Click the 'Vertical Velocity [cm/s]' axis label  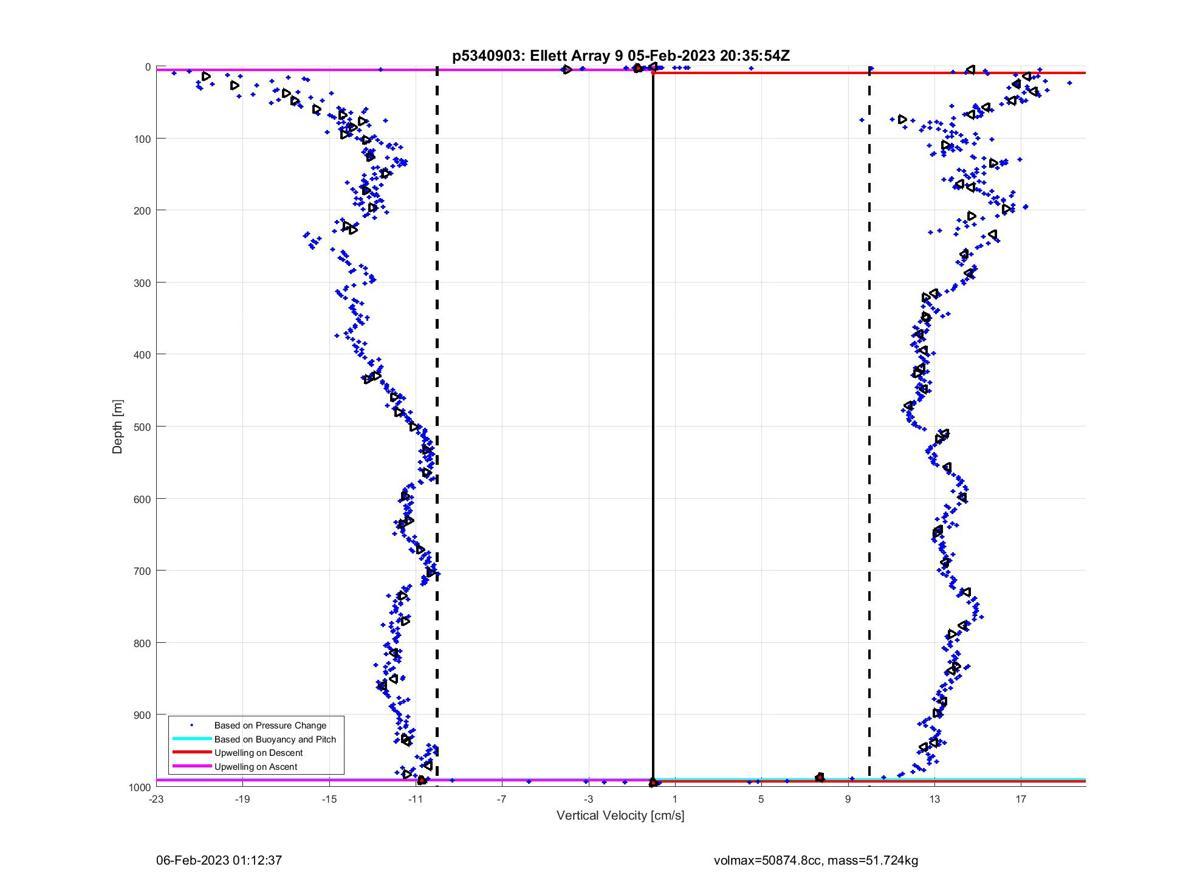tap(620, 816)
